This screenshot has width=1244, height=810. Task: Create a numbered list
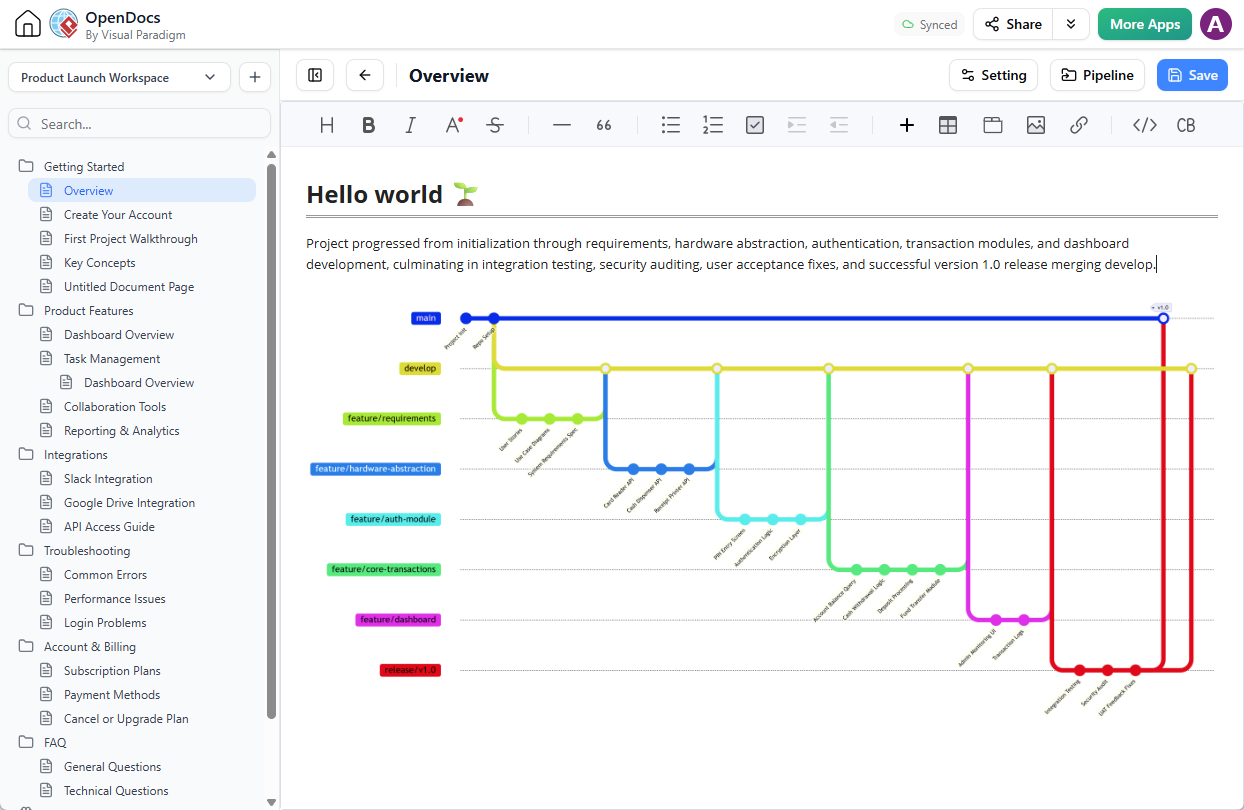pyautogui.click(x=713, y=125)
